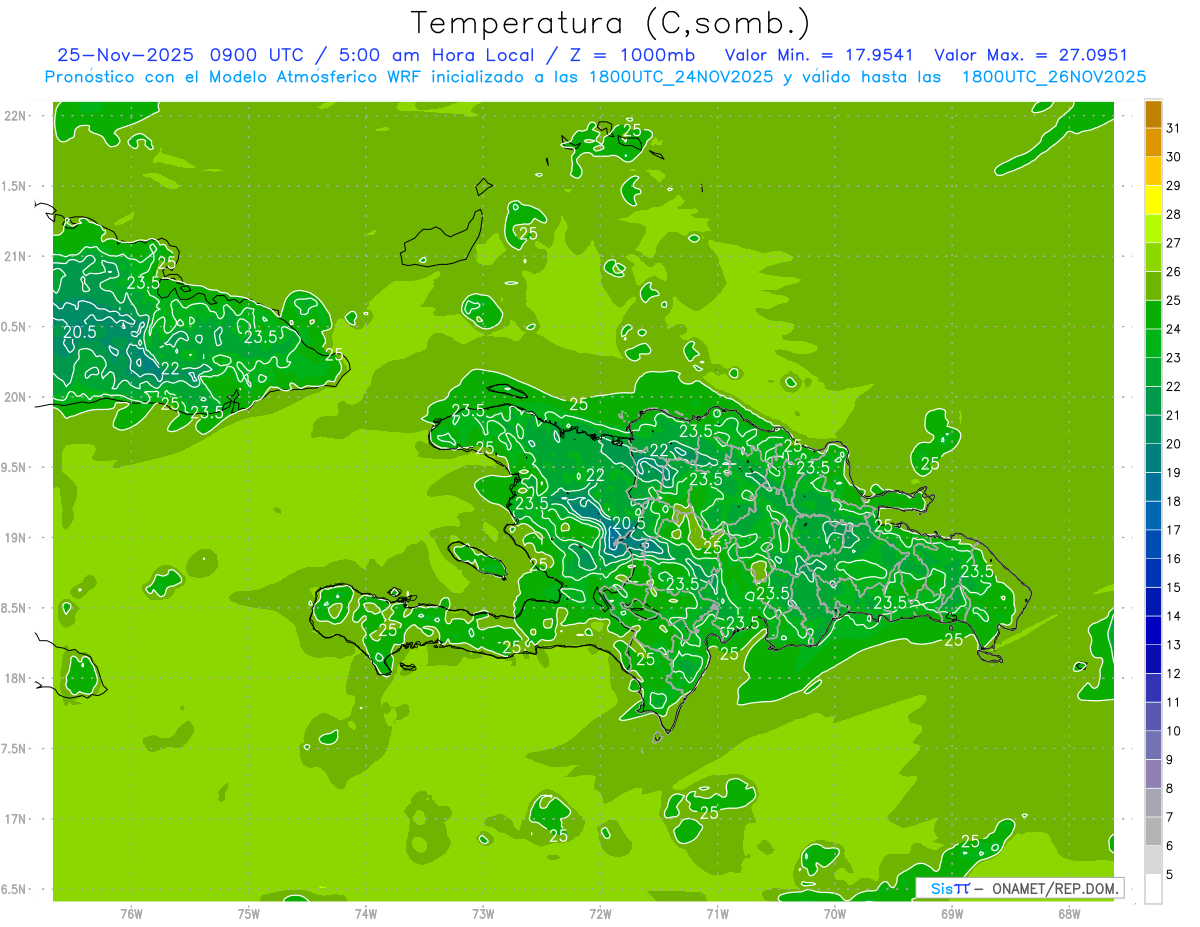Click the '18N' latitude axis label

17,678
